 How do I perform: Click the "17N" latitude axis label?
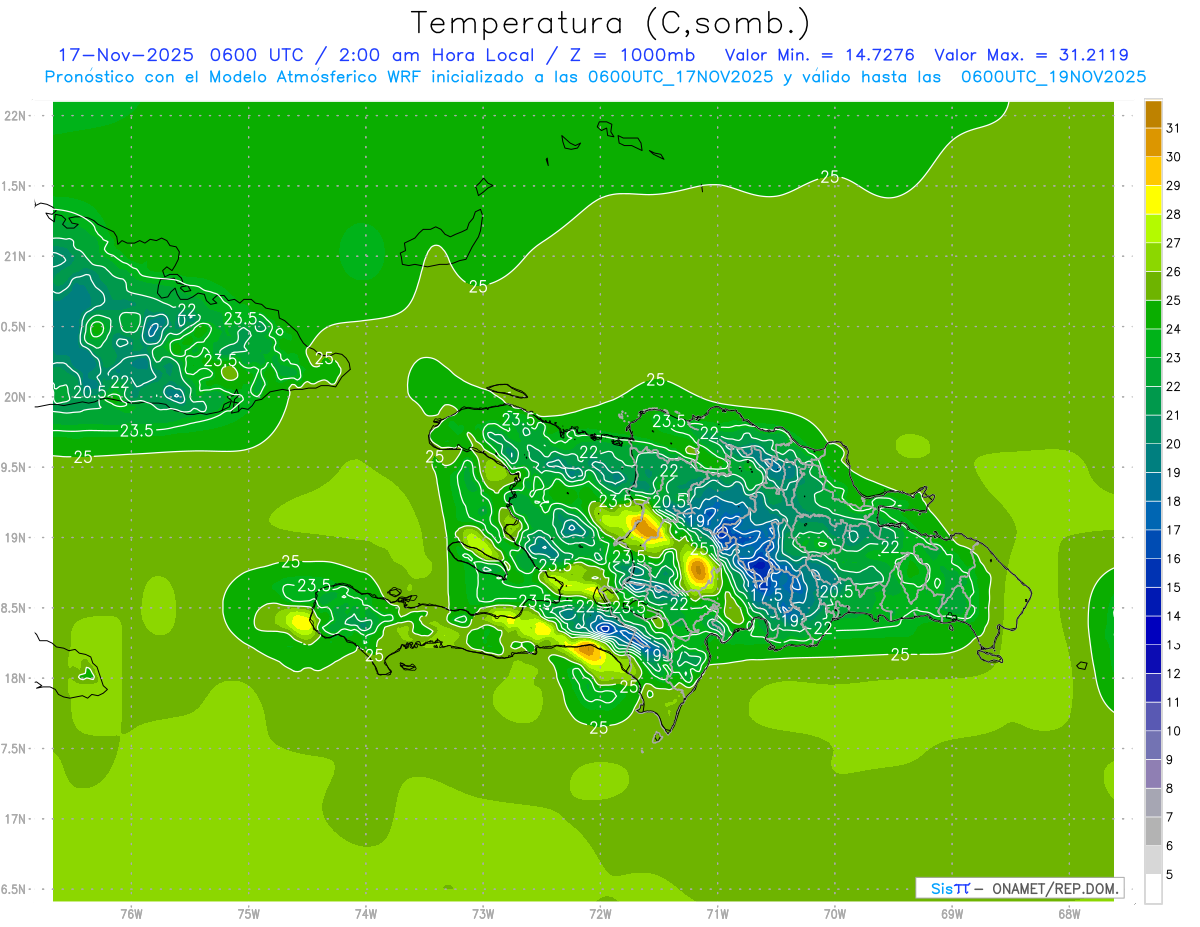point(16,819)
